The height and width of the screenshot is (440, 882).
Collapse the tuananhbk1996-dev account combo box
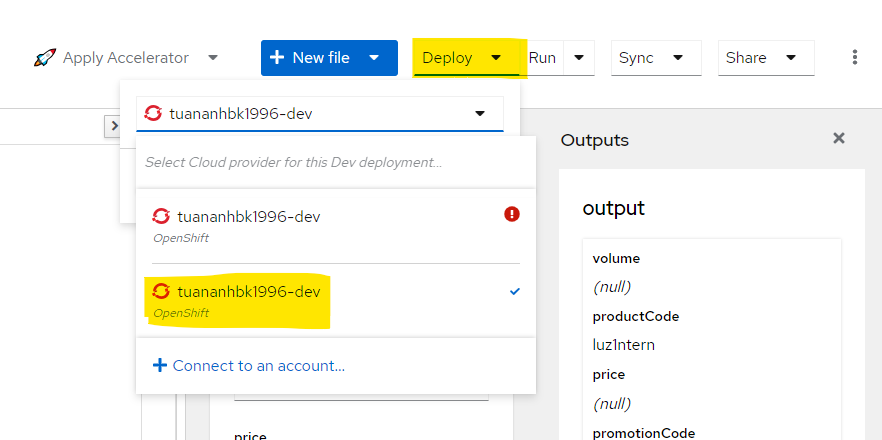coord(320,114)
